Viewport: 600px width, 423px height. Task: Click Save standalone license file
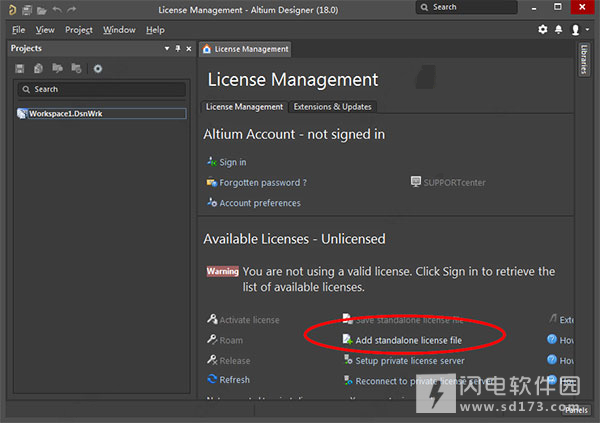[409, 320]
